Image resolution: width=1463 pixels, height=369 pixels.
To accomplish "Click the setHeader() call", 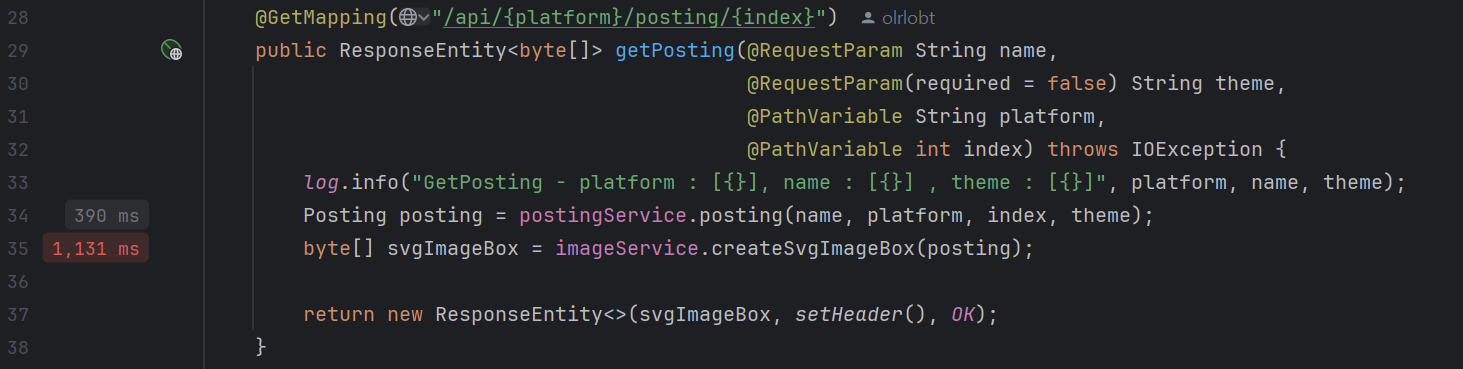I will (x=861, y=314).
